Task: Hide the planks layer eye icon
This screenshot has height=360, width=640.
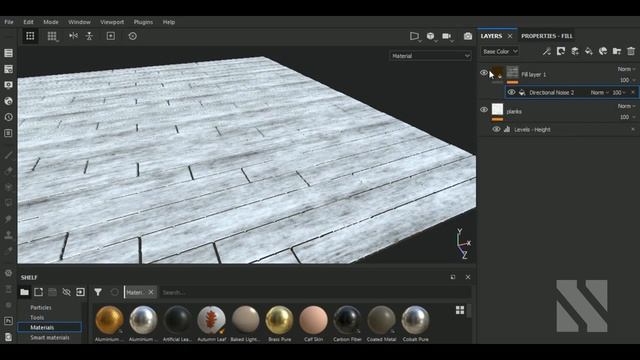Action: click(x=484, y=109)
